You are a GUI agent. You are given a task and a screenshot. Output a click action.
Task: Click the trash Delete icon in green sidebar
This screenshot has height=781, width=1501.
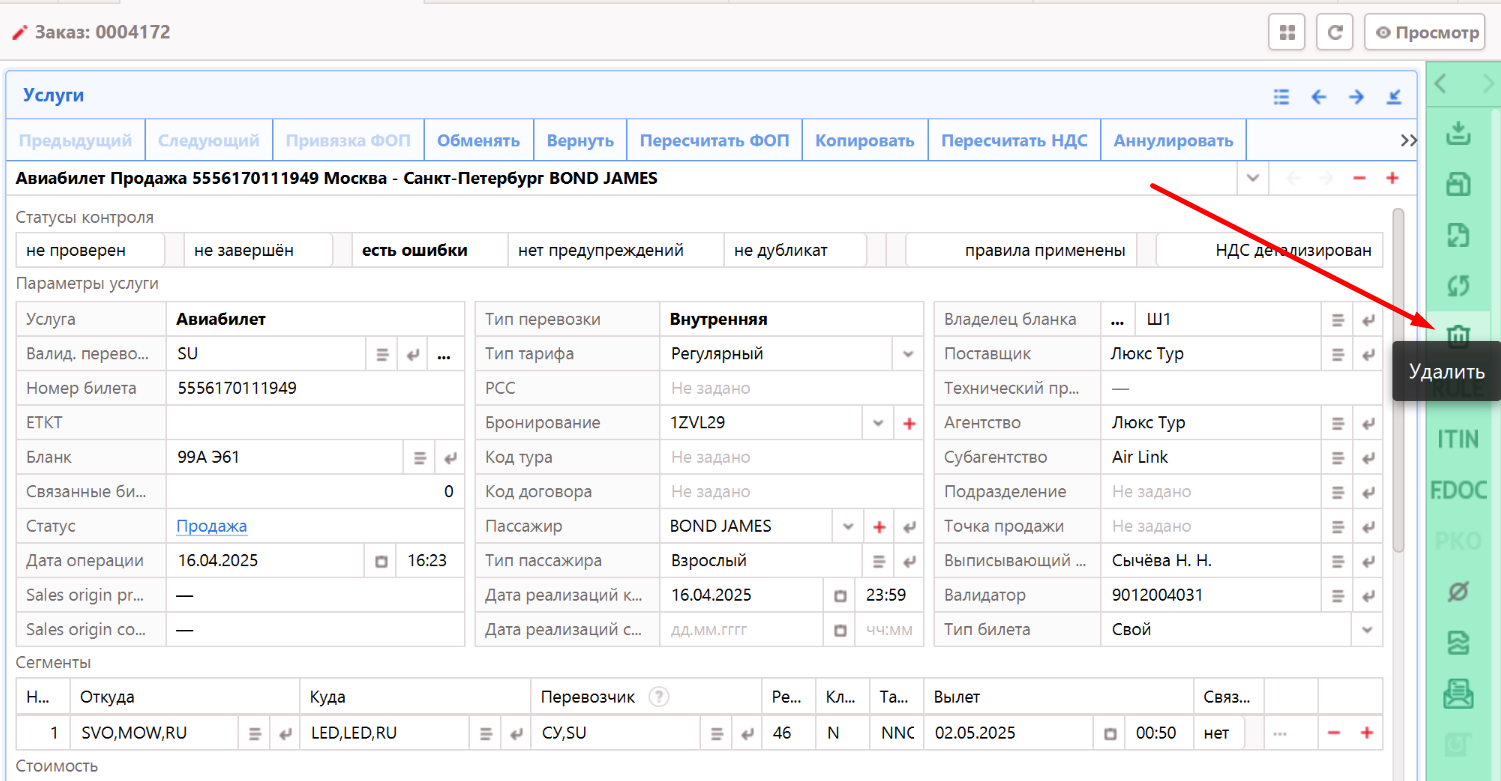[1458, 336]
